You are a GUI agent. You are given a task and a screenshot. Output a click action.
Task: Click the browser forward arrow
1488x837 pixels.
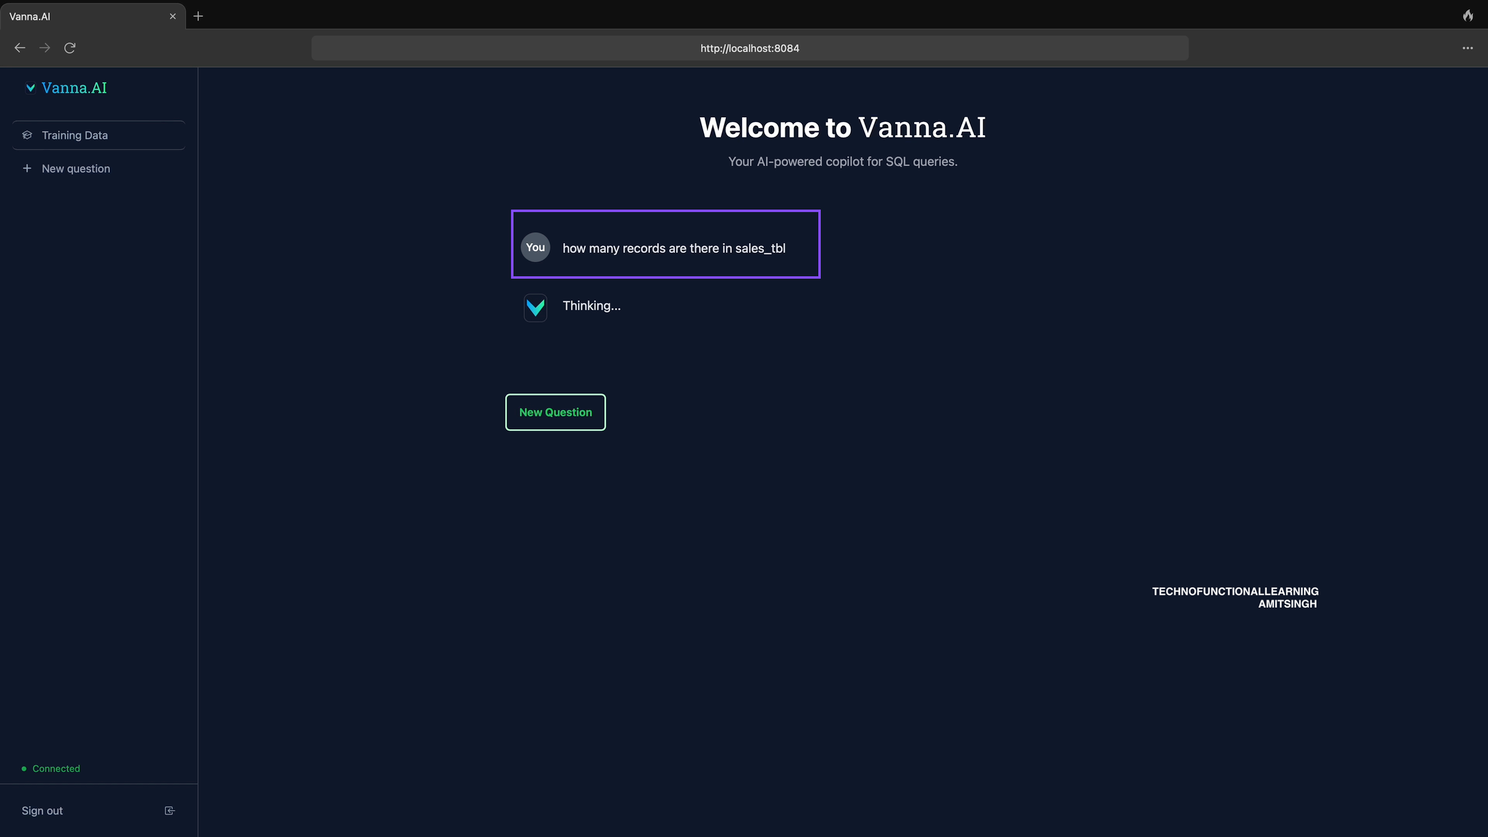(45, 48)
